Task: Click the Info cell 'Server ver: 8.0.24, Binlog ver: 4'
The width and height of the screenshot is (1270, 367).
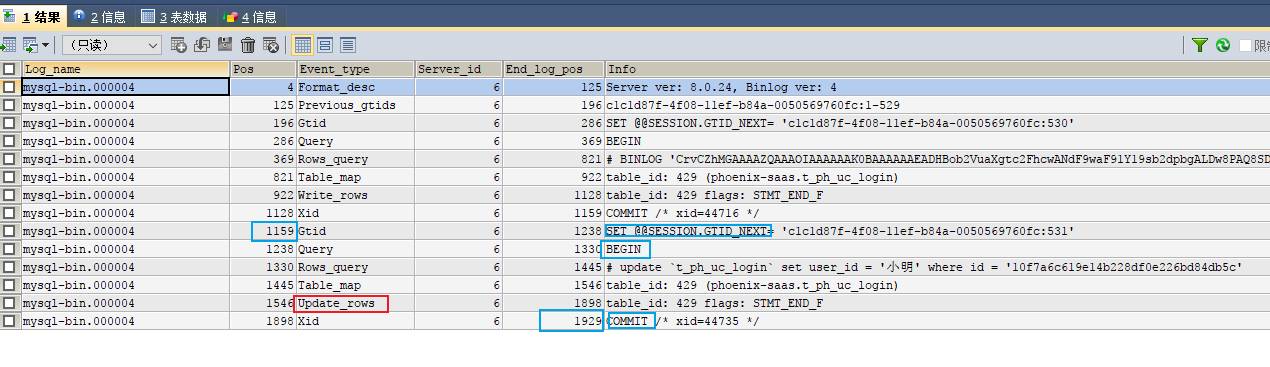Action: pos(937,87)
